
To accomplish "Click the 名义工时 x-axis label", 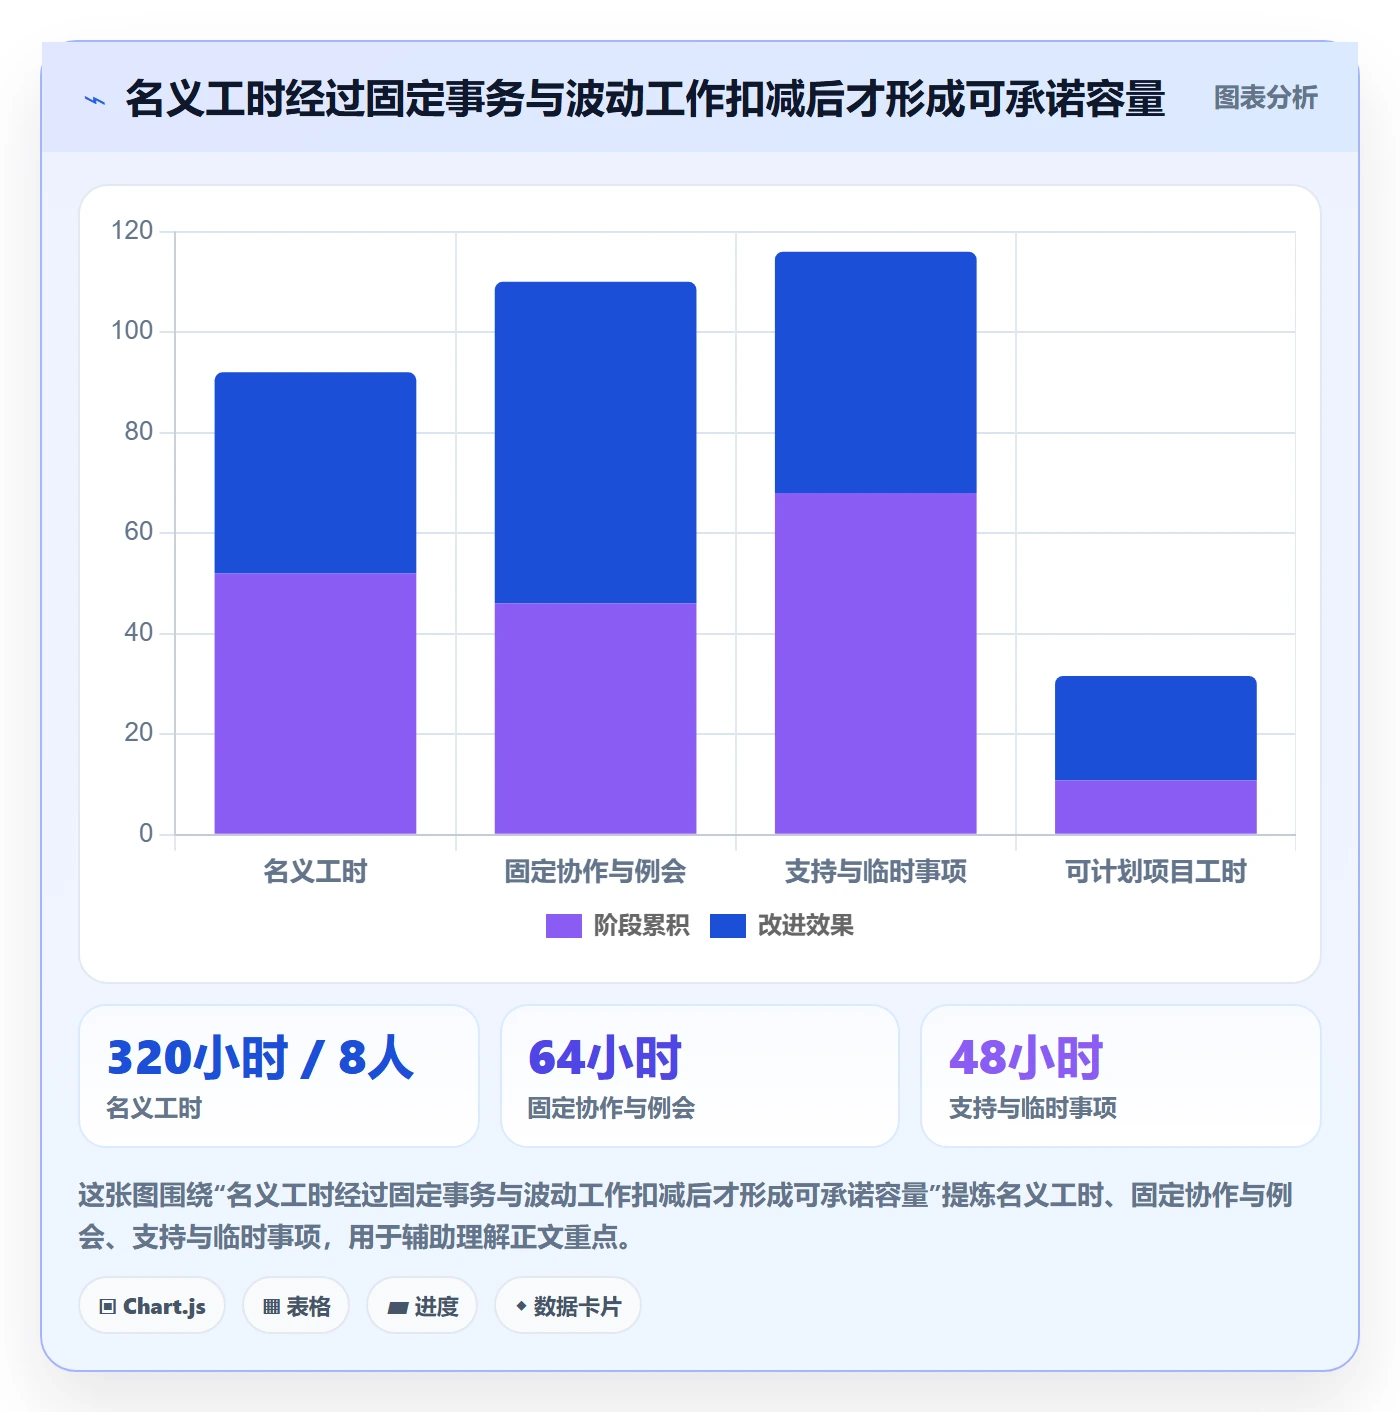I will [315, 872].
